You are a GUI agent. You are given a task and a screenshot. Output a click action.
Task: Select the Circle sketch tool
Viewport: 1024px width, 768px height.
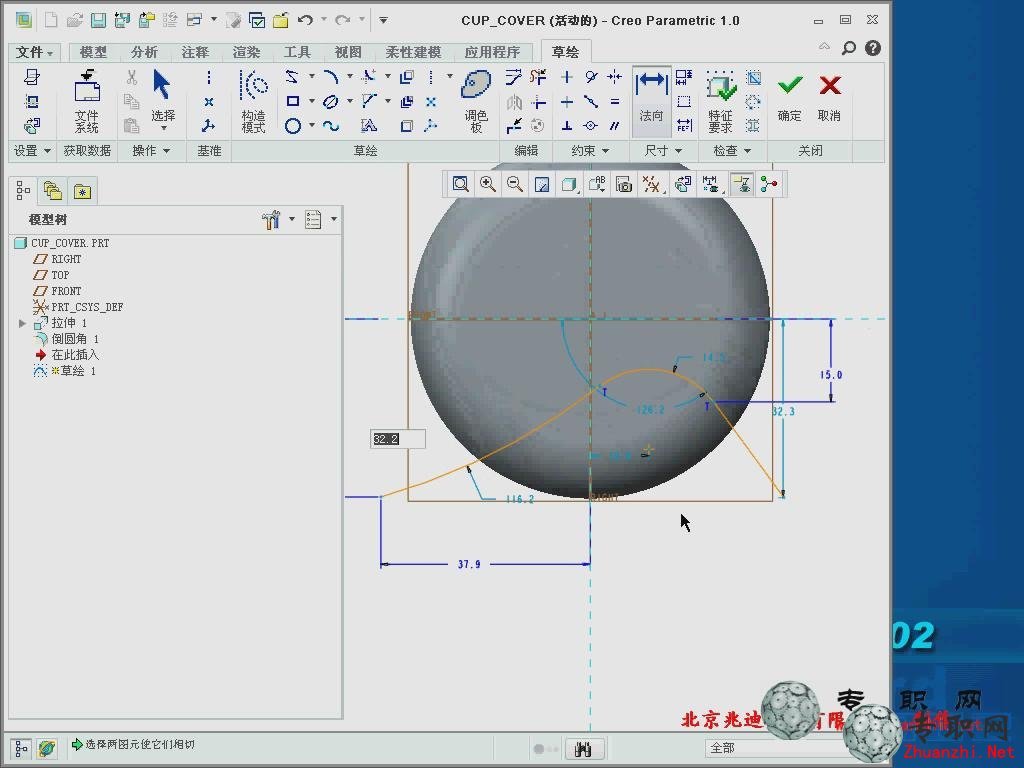coord(293,125)
